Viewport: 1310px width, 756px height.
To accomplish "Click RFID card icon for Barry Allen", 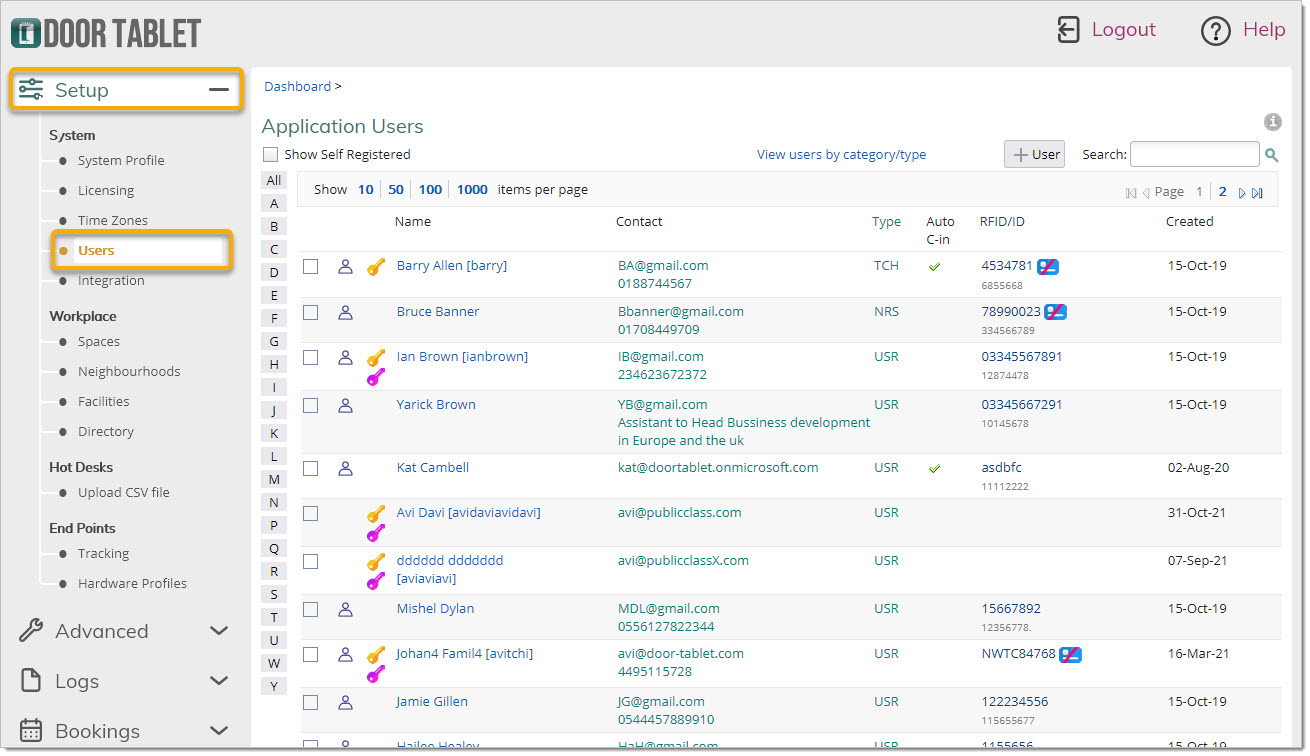I will [1047, 267].
